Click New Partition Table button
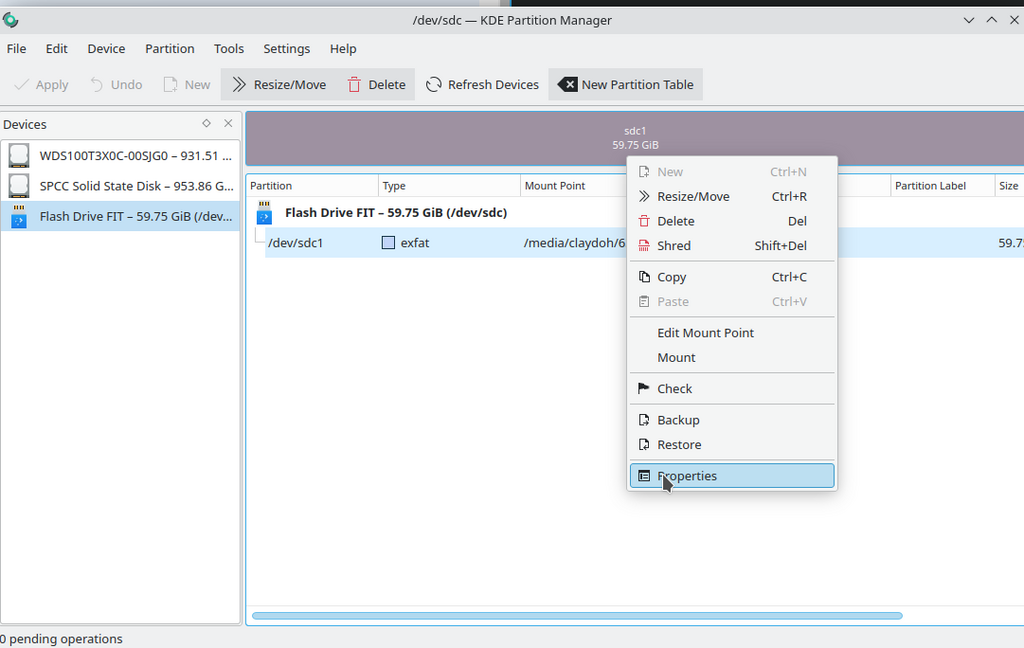 coord(625,85)
